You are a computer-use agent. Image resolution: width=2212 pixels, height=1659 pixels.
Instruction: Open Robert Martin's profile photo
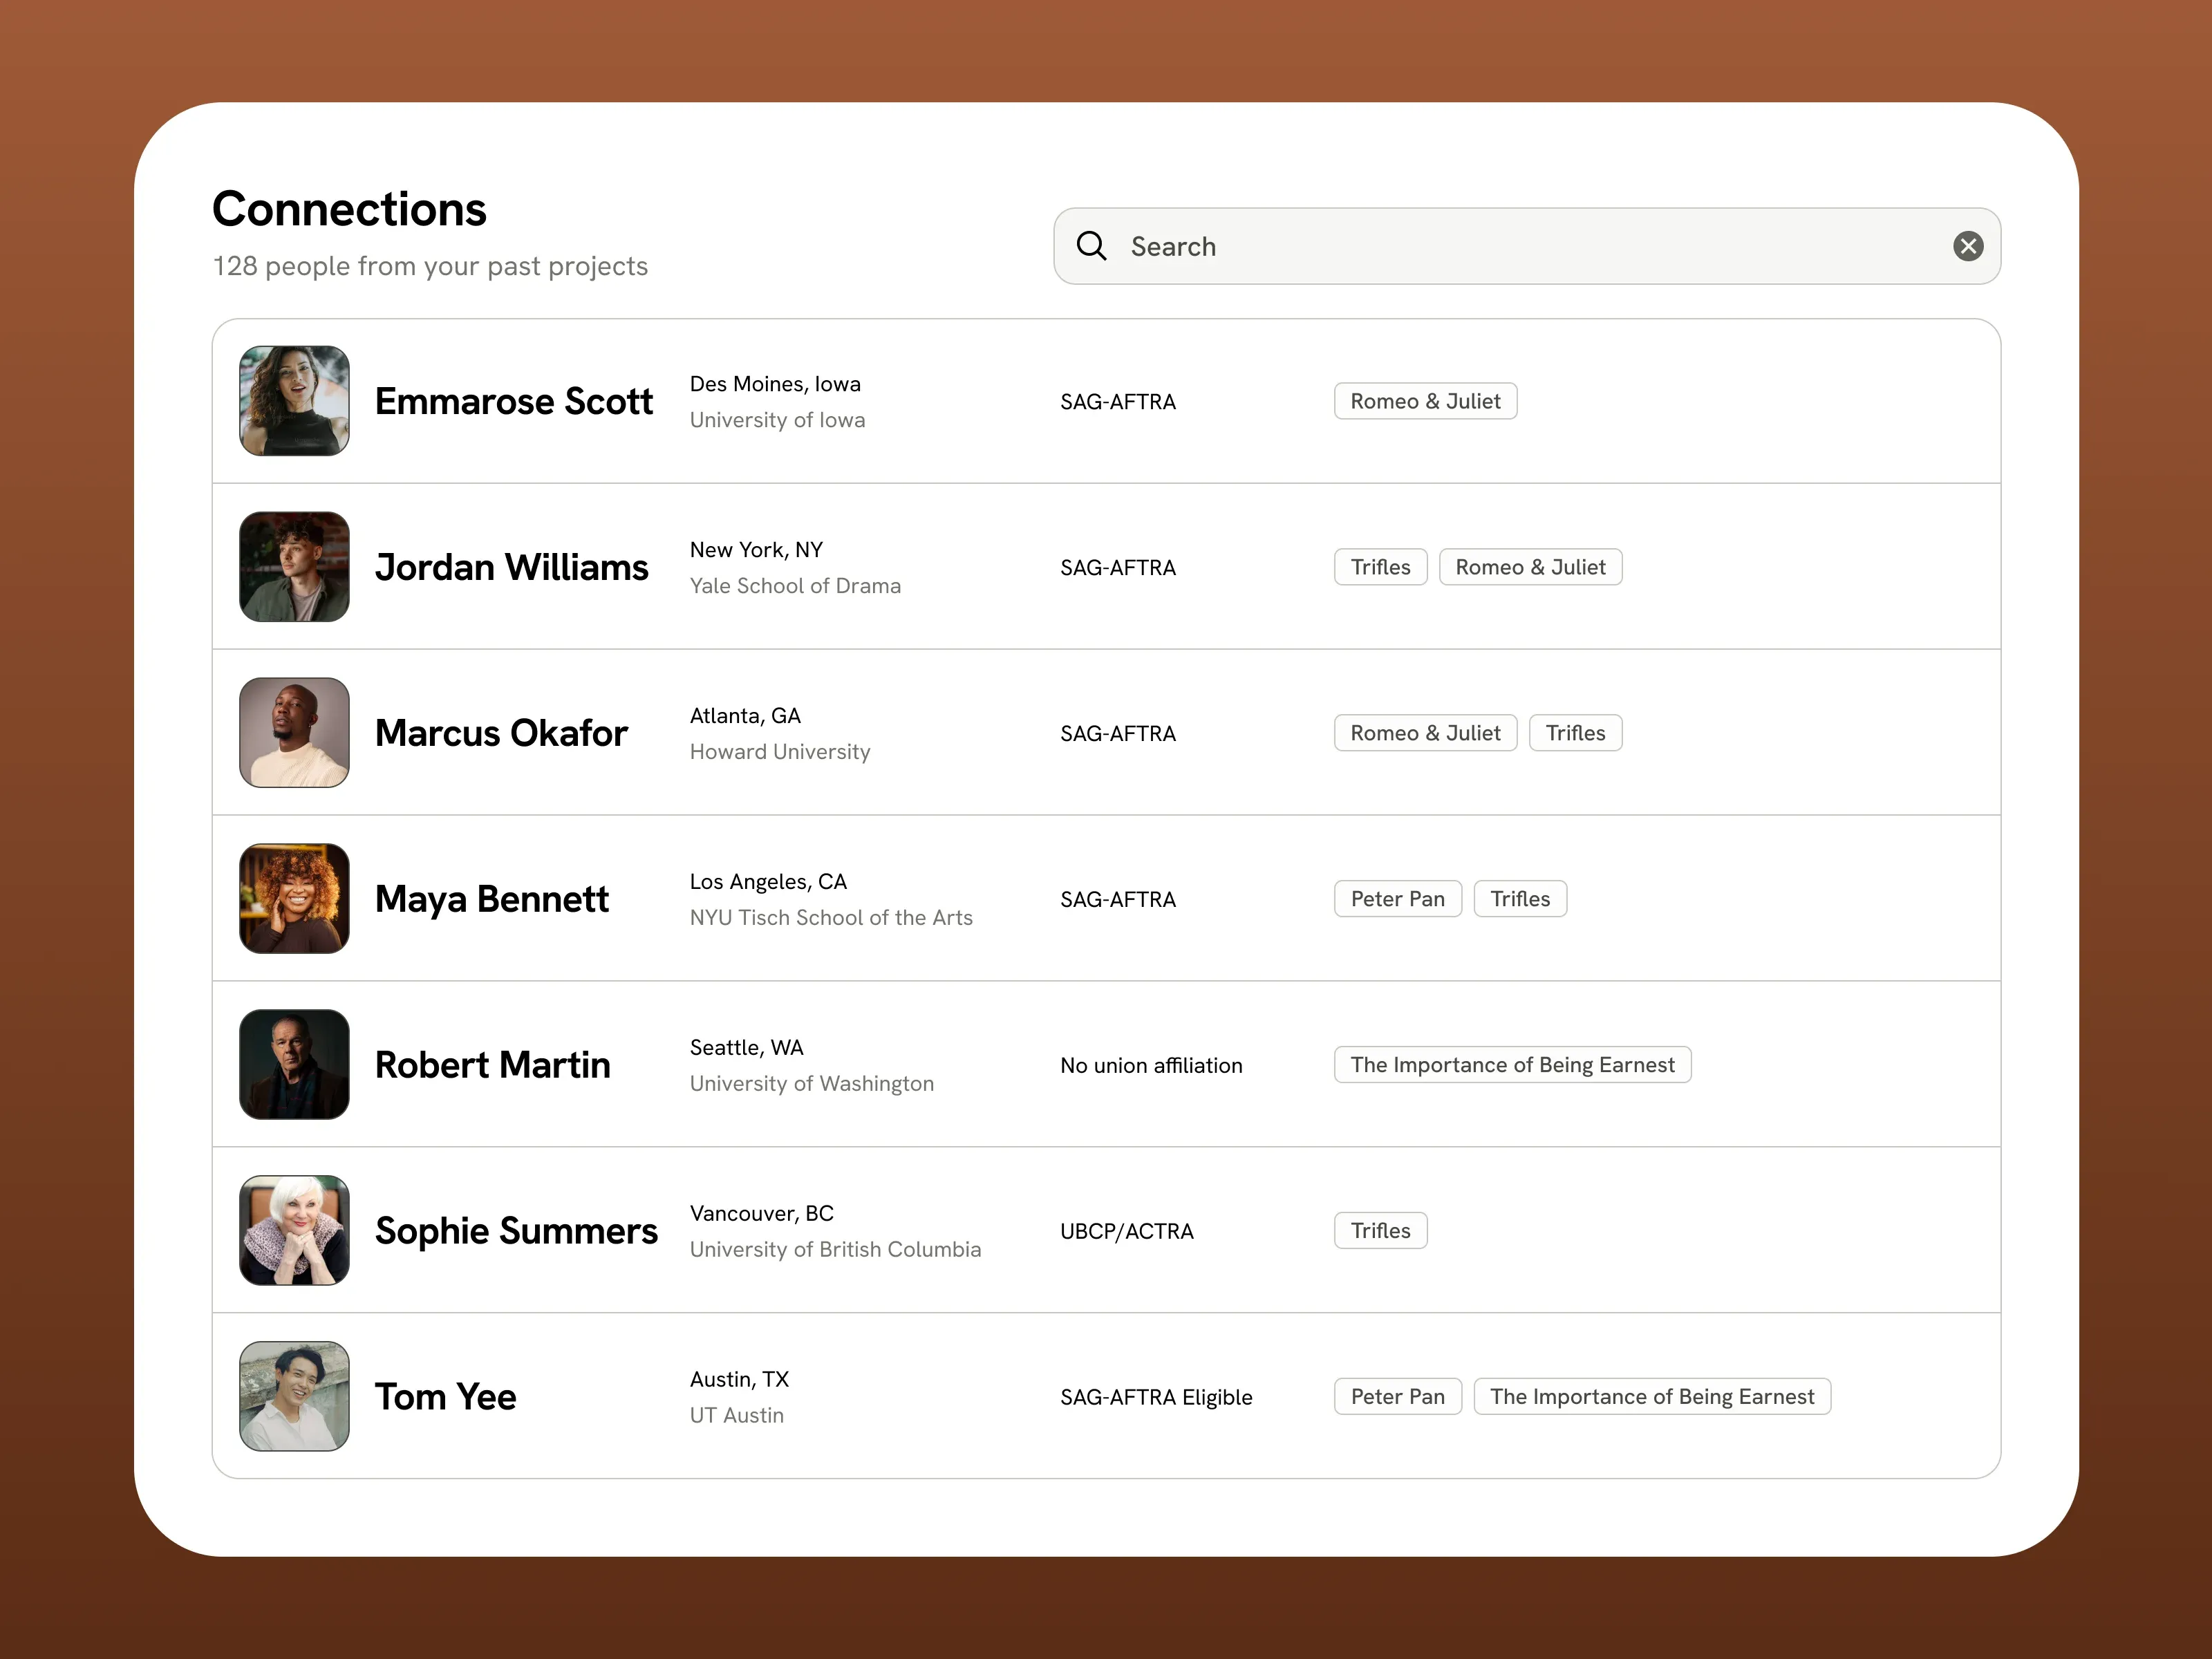294,1065
